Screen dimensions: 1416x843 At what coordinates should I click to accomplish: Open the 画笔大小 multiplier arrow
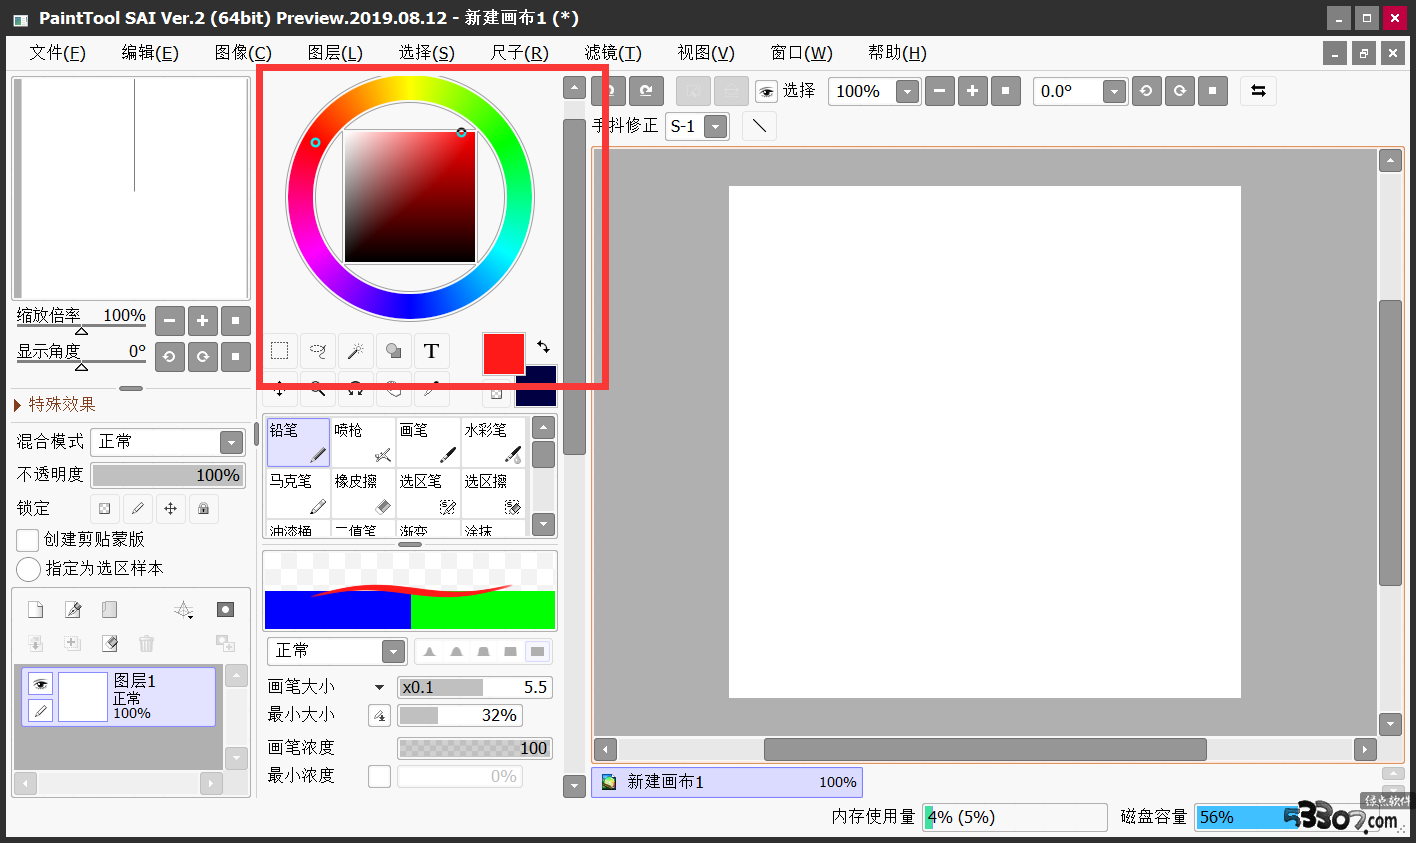point(379,687)
